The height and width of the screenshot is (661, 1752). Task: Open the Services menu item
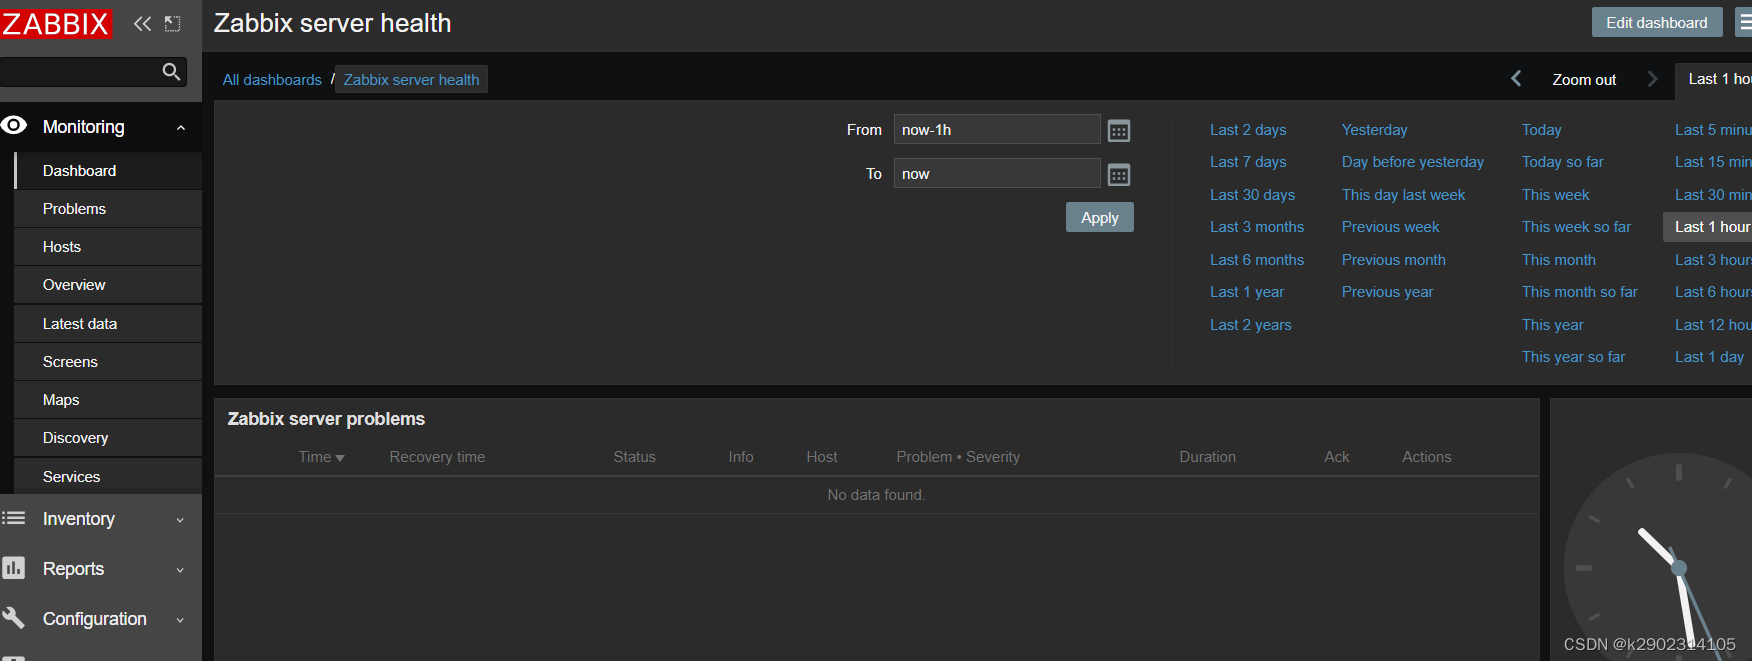click(108, 477)
